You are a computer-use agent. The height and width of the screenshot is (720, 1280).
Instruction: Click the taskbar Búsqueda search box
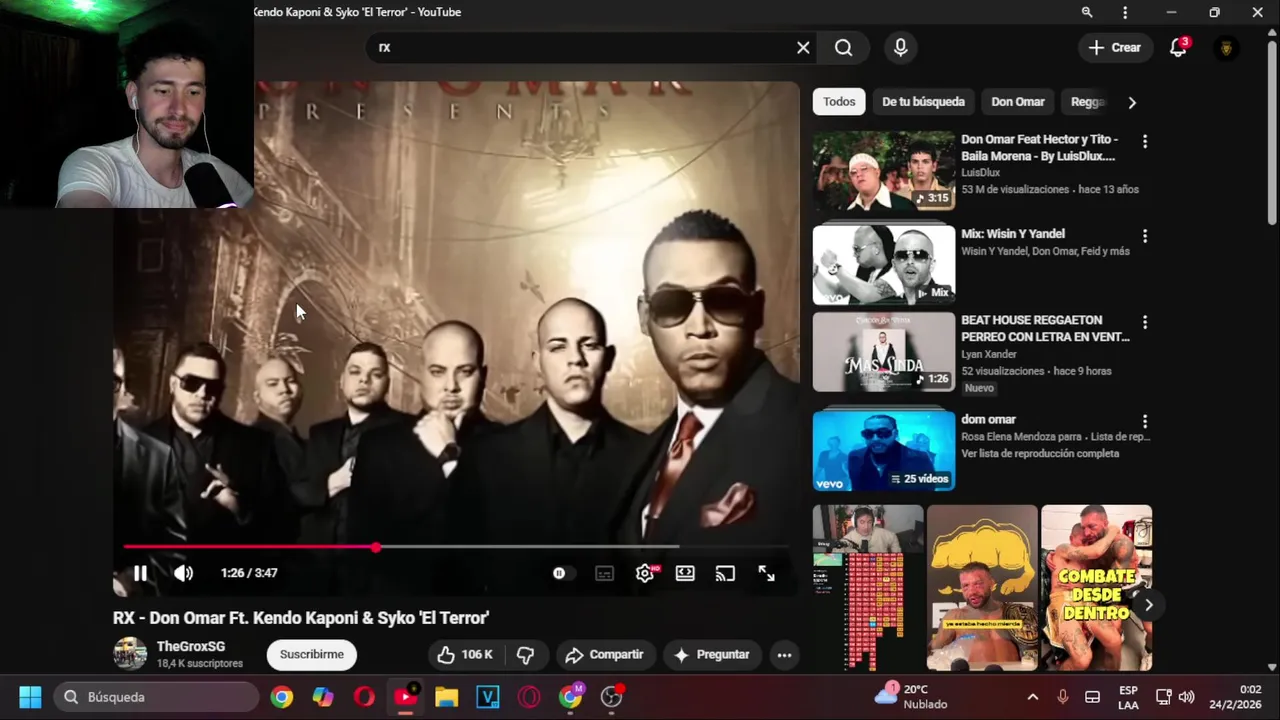[x=156, y=697]
